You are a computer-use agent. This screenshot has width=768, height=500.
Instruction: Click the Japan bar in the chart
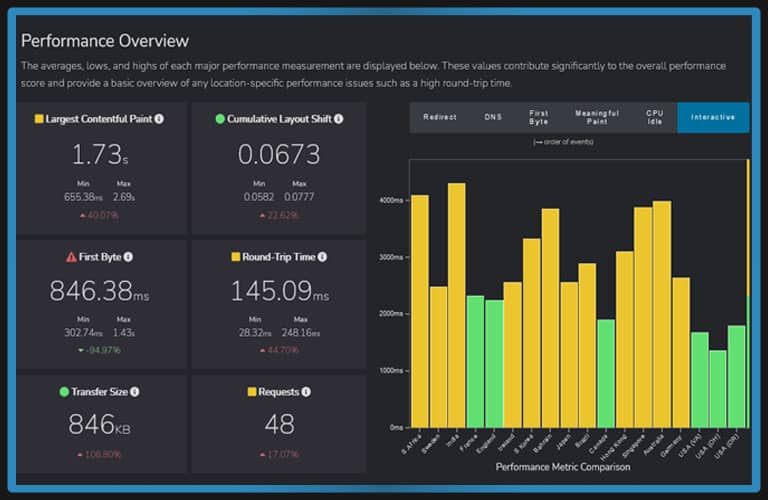569,355
